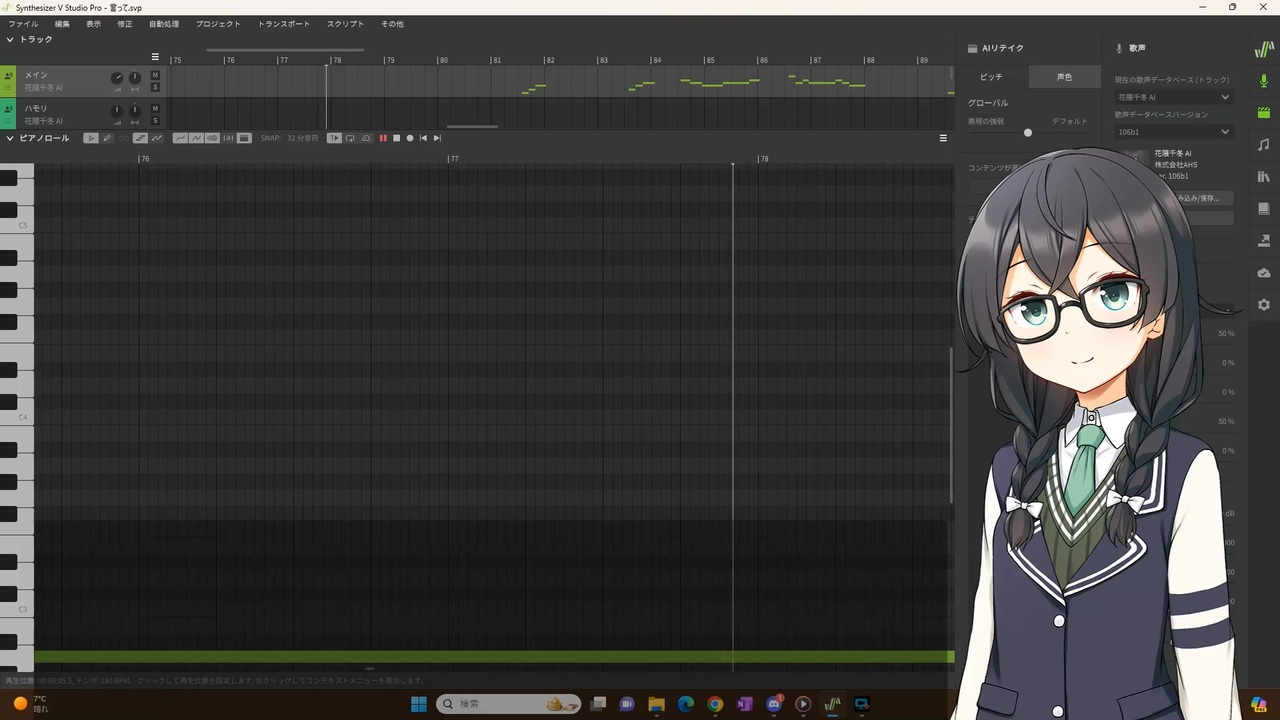The height and width of the screenshot is (720, 1280).
Task: Open the dictionary book sidebar icon
Action: pyautogui.click(x=1263, y=208)
